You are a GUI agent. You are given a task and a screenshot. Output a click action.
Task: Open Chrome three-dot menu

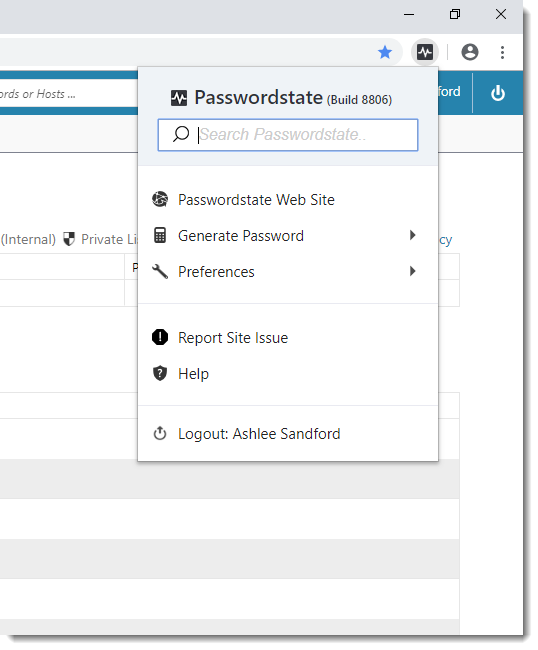502,52
